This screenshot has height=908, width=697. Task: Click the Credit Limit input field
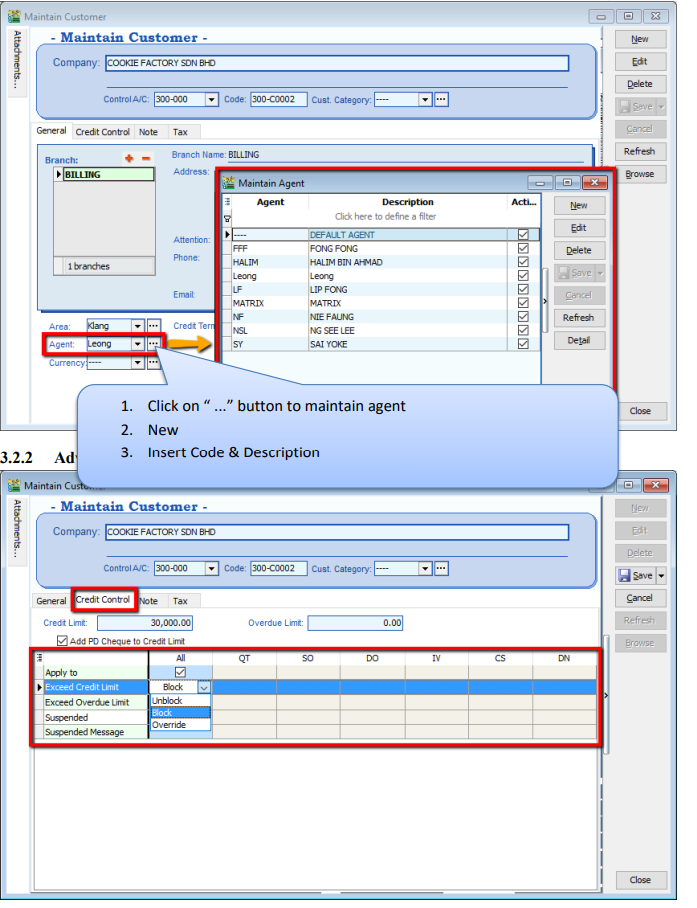pos(145,623)
